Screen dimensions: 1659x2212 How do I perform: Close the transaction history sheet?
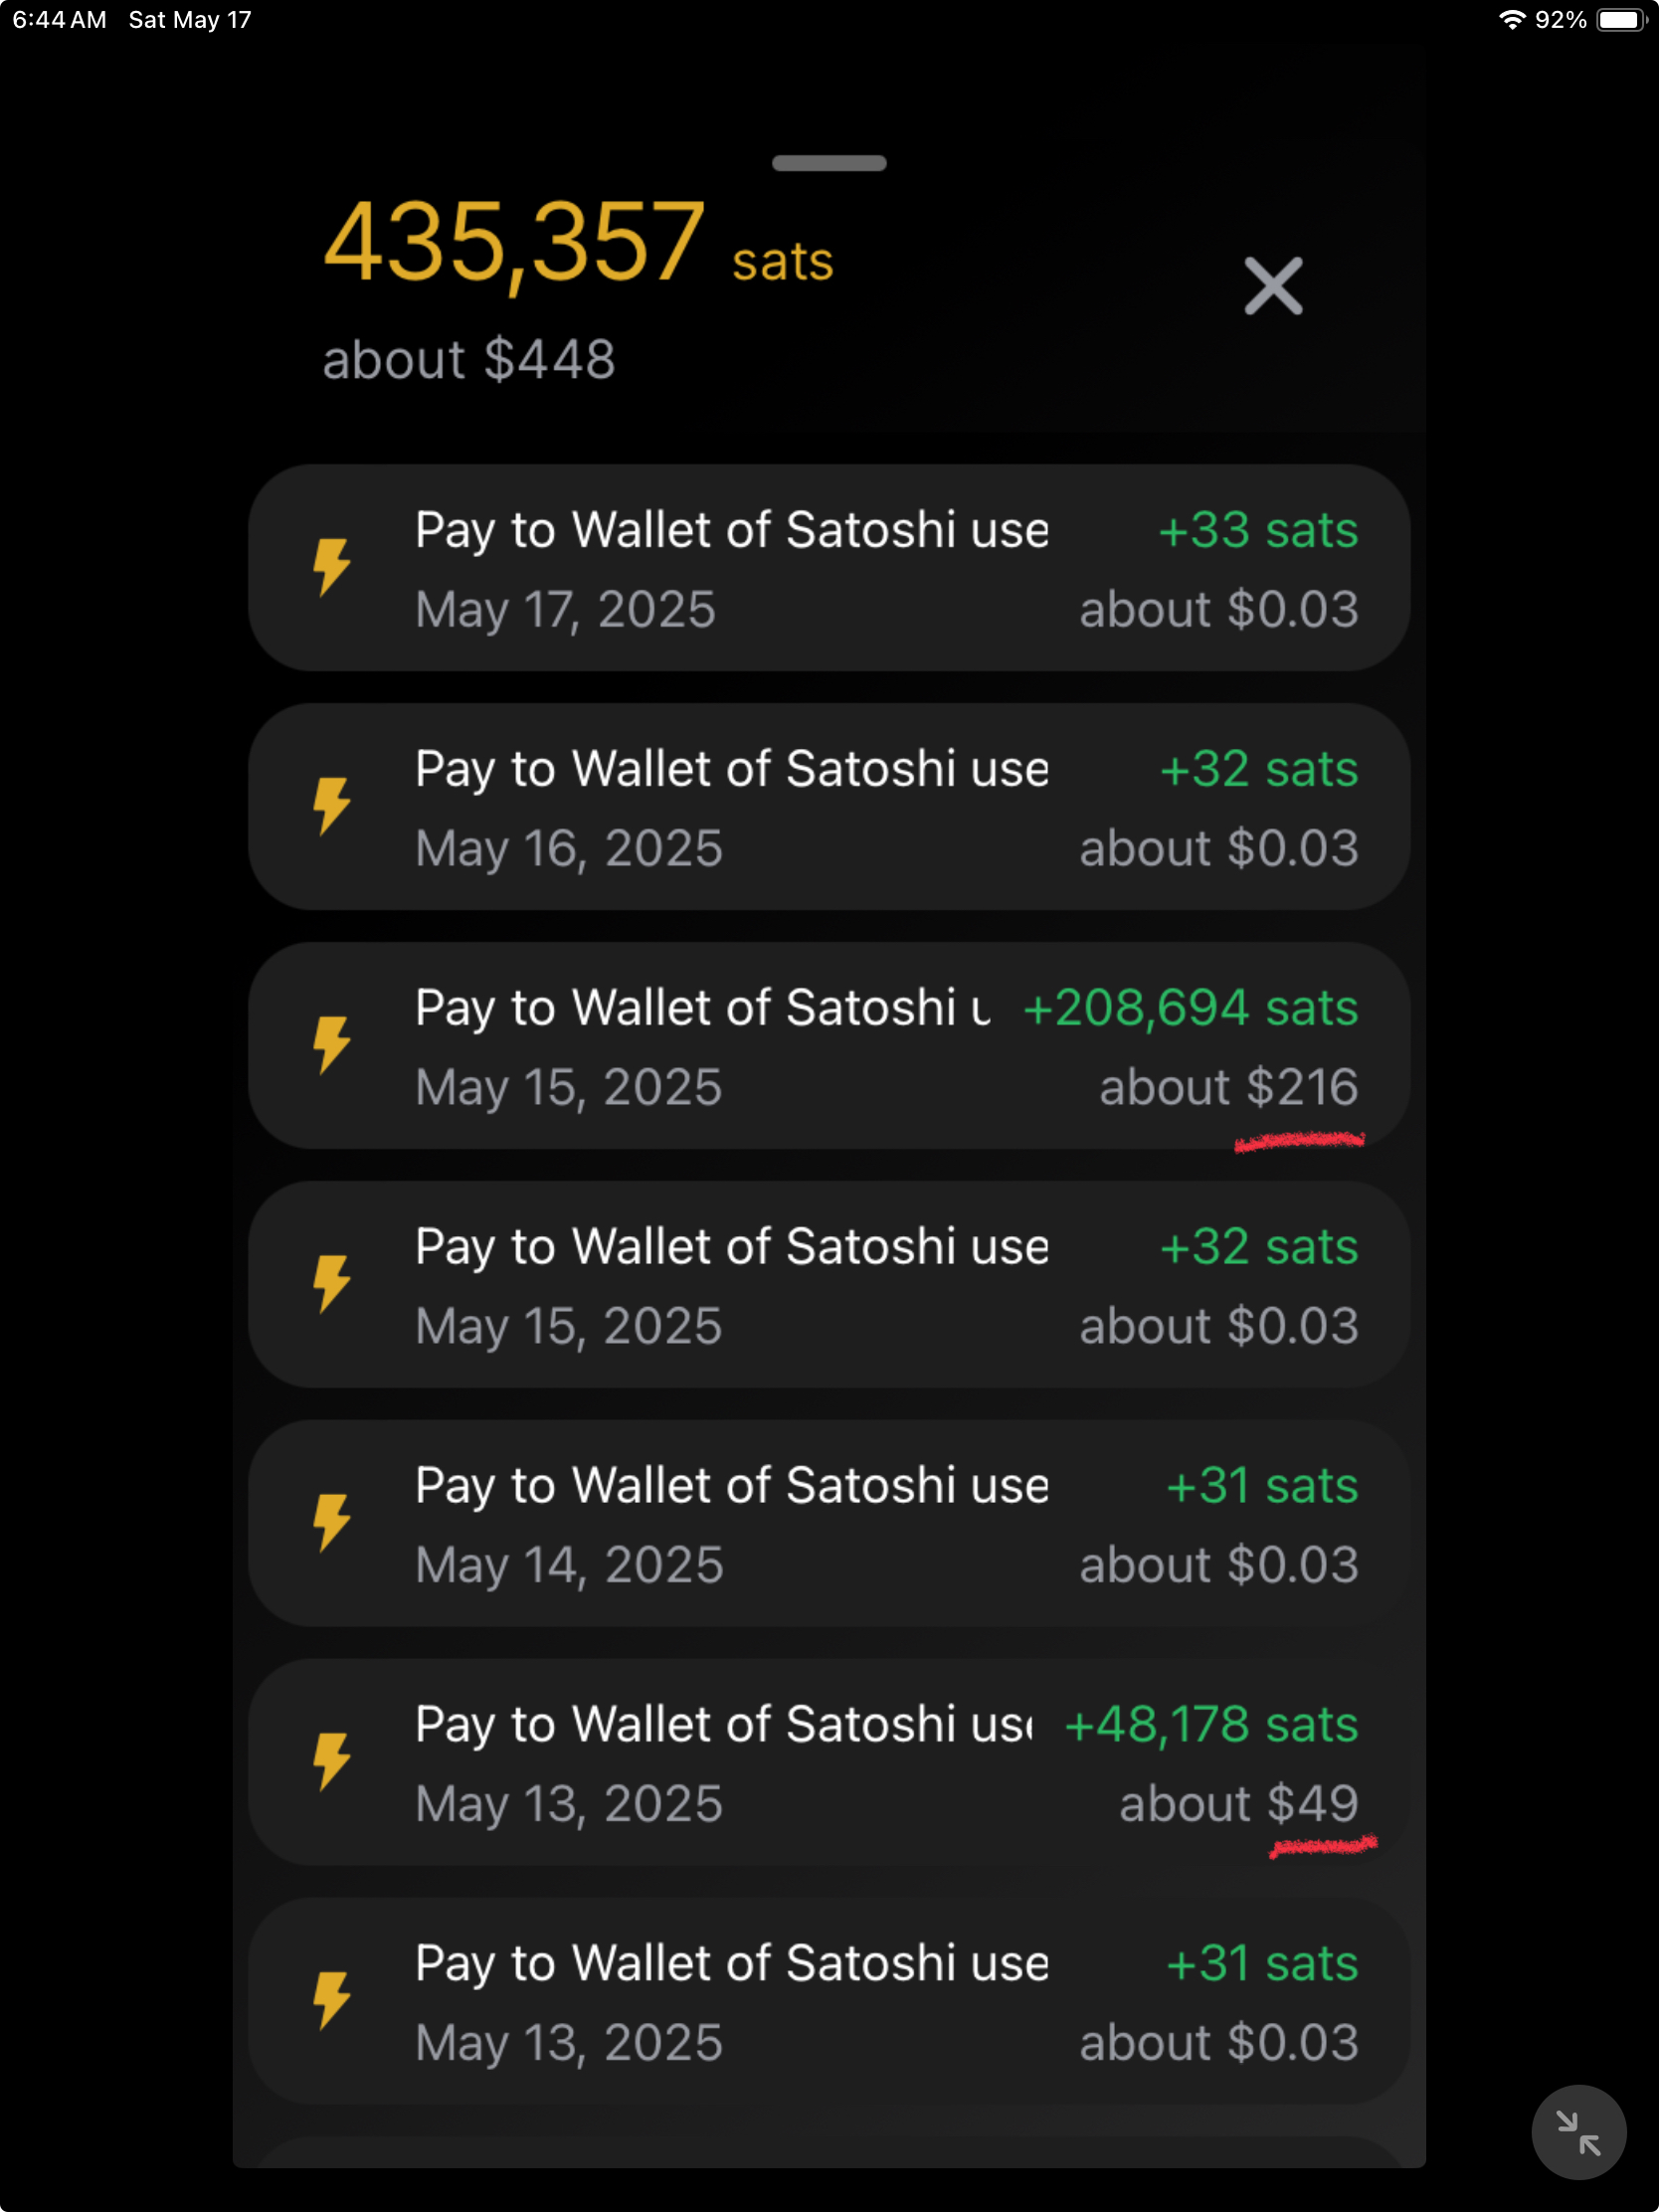[1273, 286]
